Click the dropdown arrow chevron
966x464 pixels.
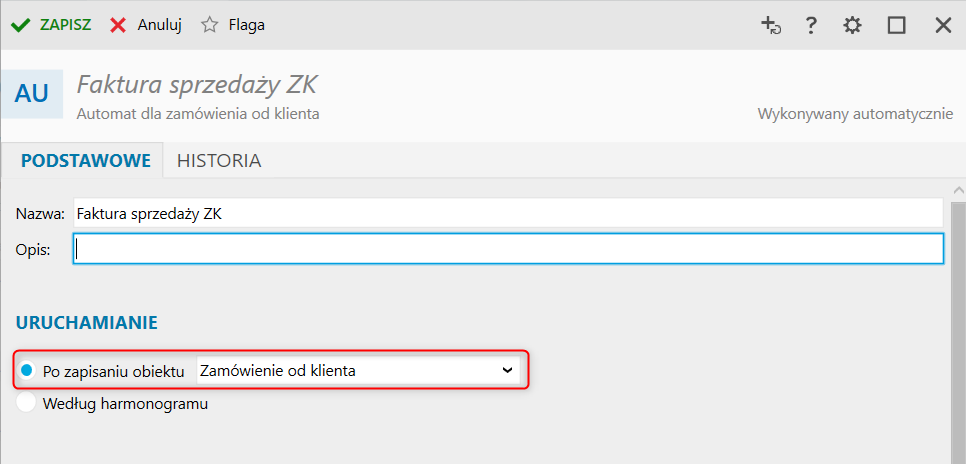pos(508,370)
